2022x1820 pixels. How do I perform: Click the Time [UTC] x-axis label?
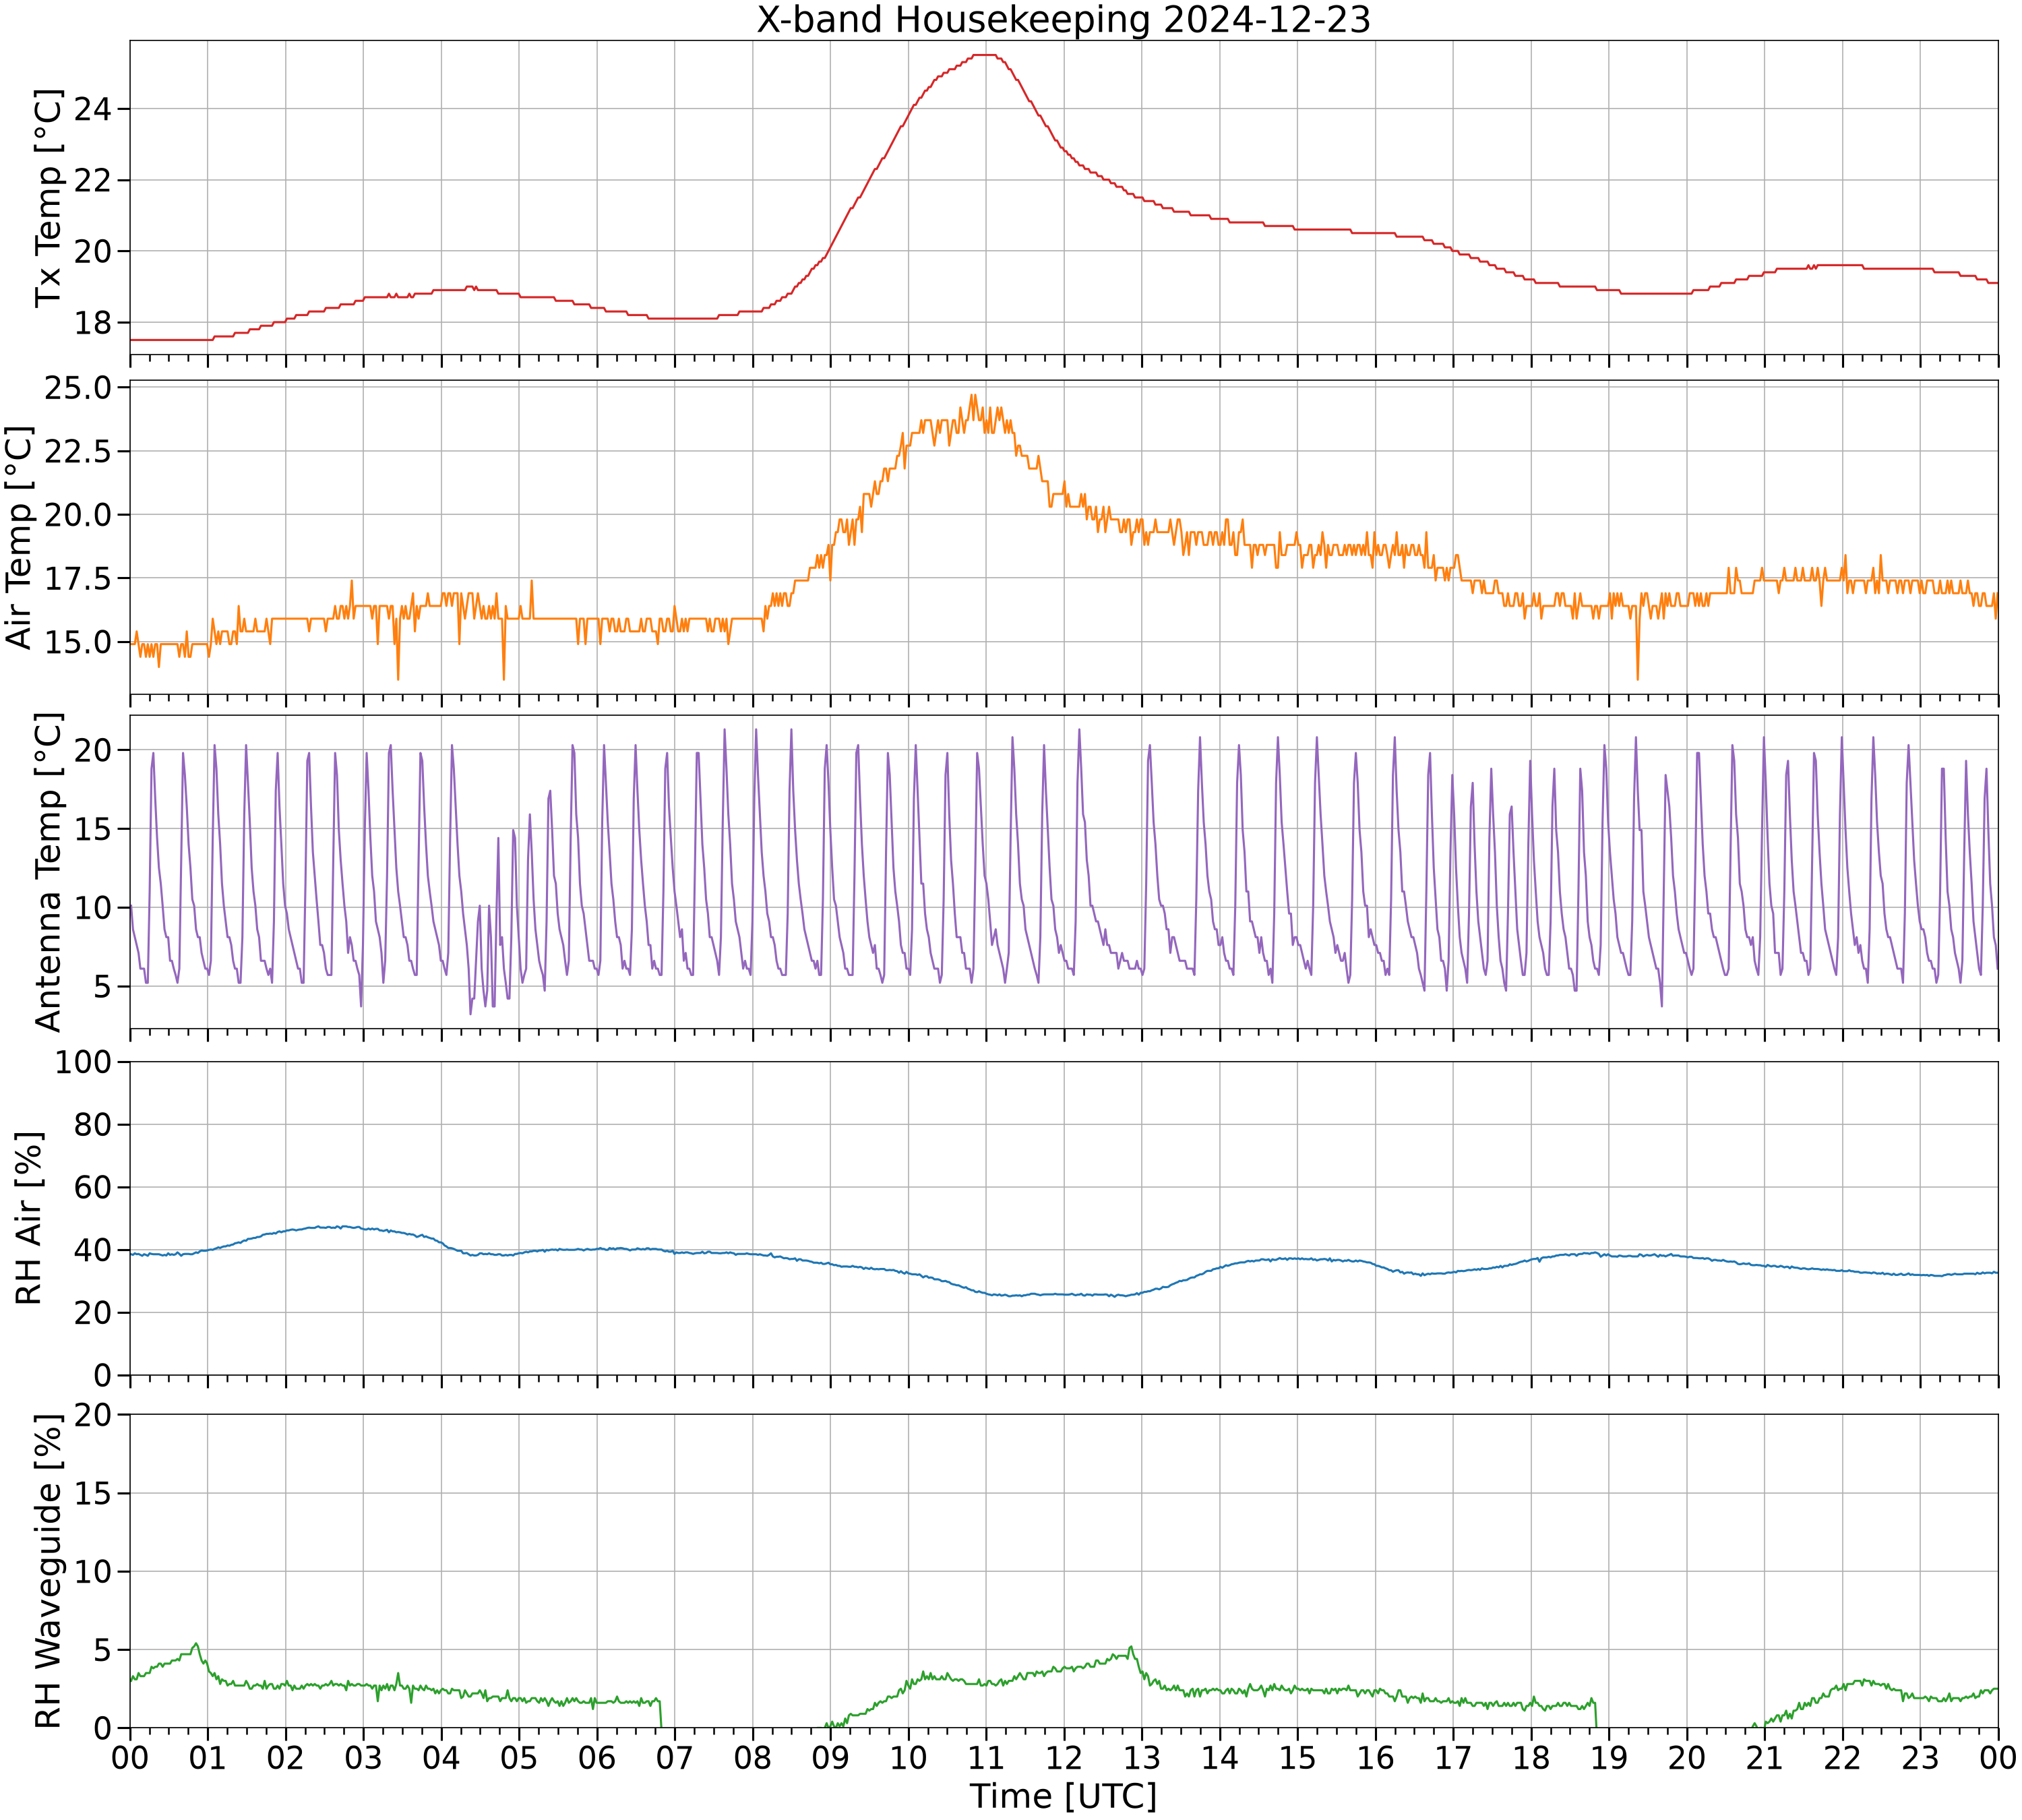1063,1796
